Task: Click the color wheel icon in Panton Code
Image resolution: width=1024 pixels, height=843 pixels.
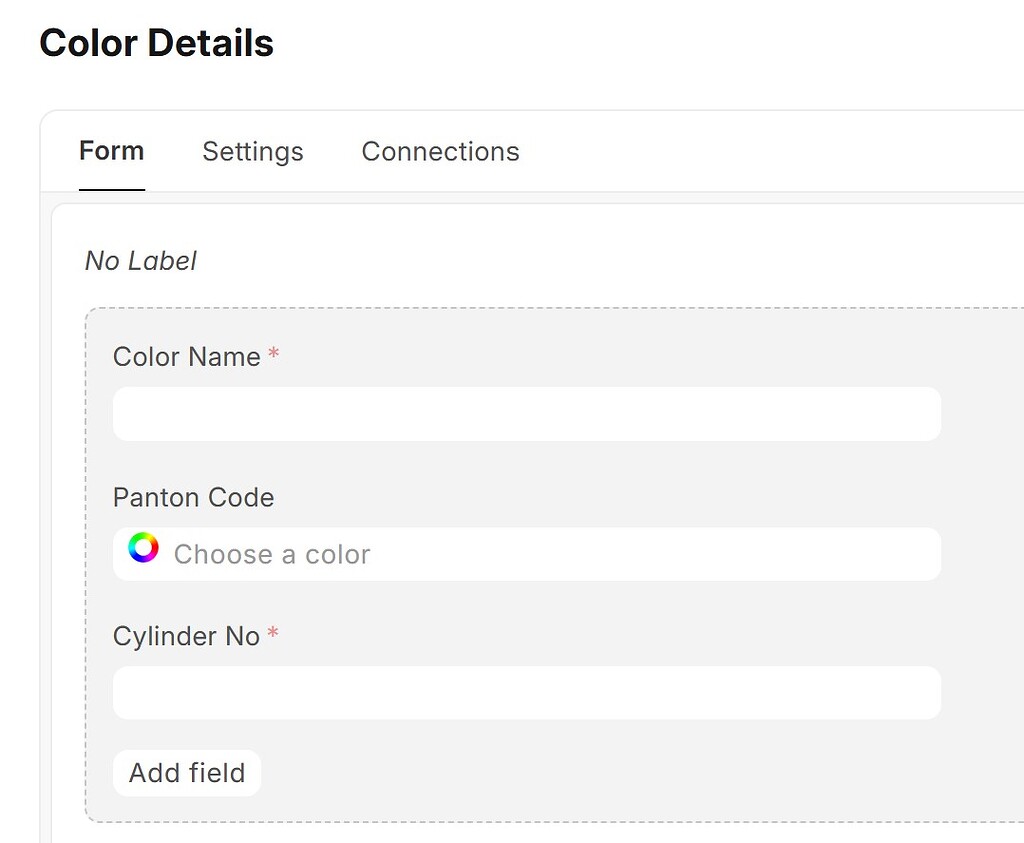Action: click(143, 547)
